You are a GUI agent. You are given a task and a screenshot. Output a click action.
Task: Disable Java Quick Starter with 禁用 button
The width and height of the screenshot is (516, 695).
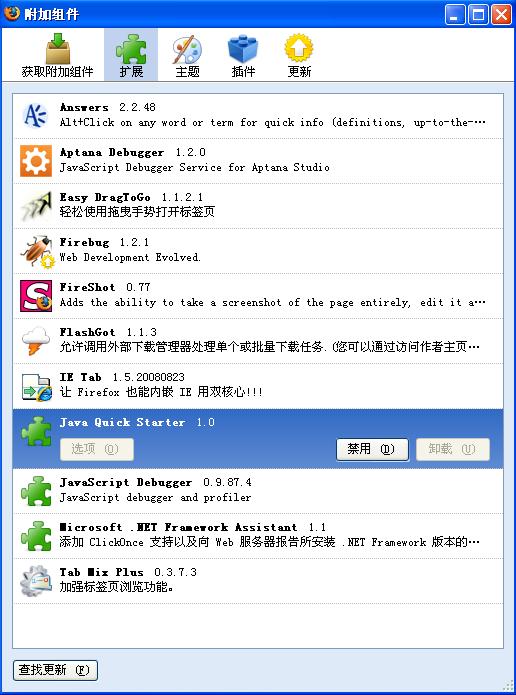(372, 449)
